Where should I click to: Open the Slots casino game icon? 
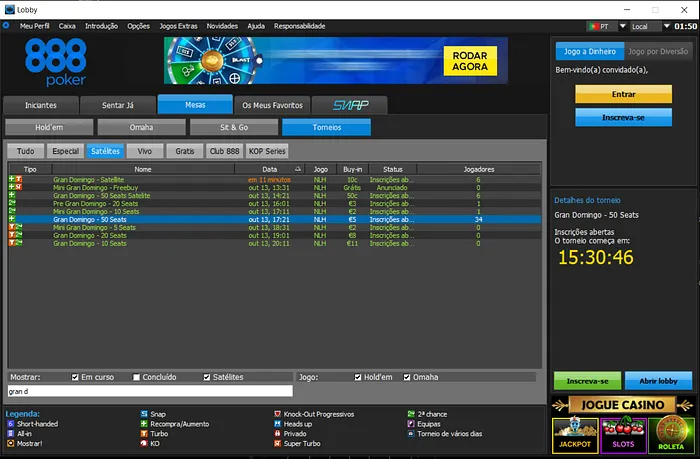(x=623, y=435)
